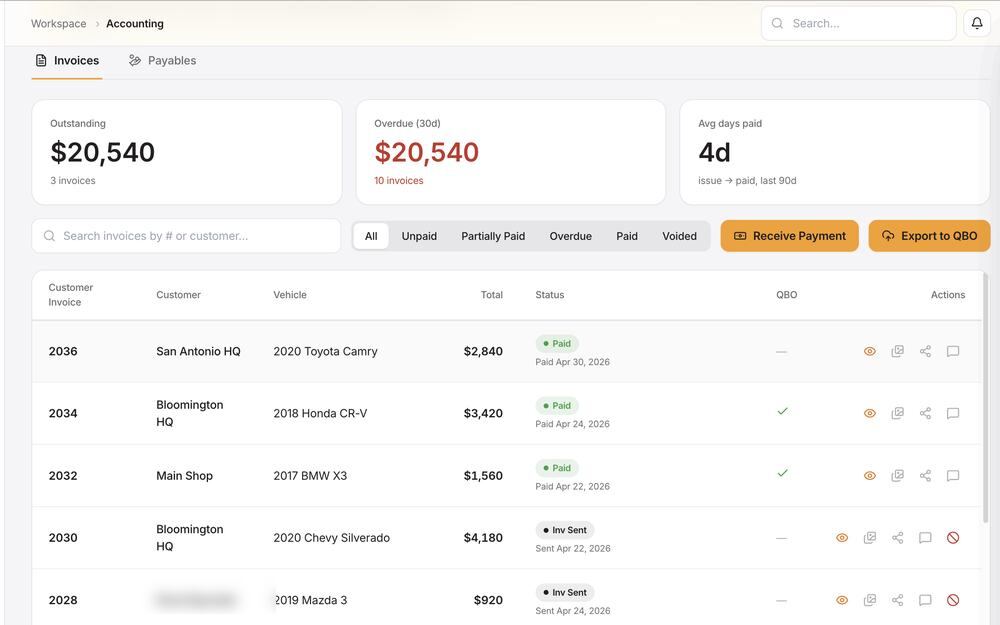Click the Export to QBO button
Screen dimensions: 1000x625
pos(929,236)
